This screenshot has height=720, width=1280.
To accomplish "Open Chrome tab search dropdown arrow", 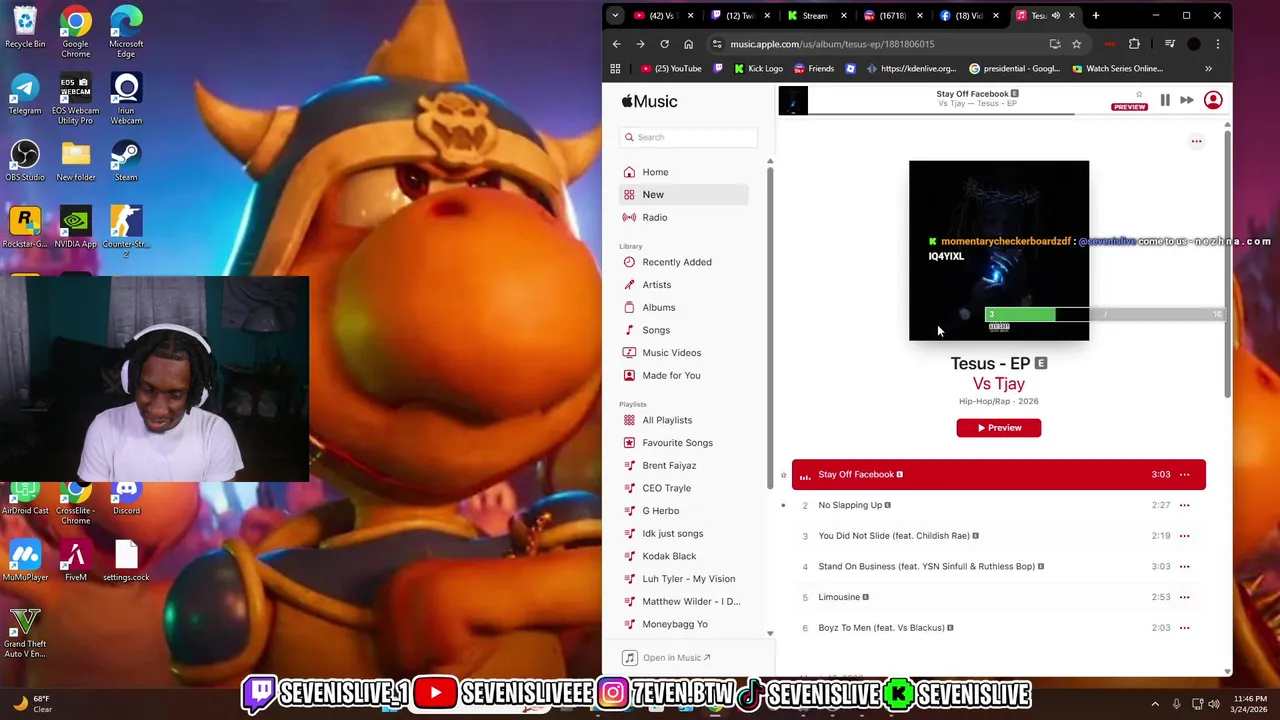I will [x=615, y=16].
